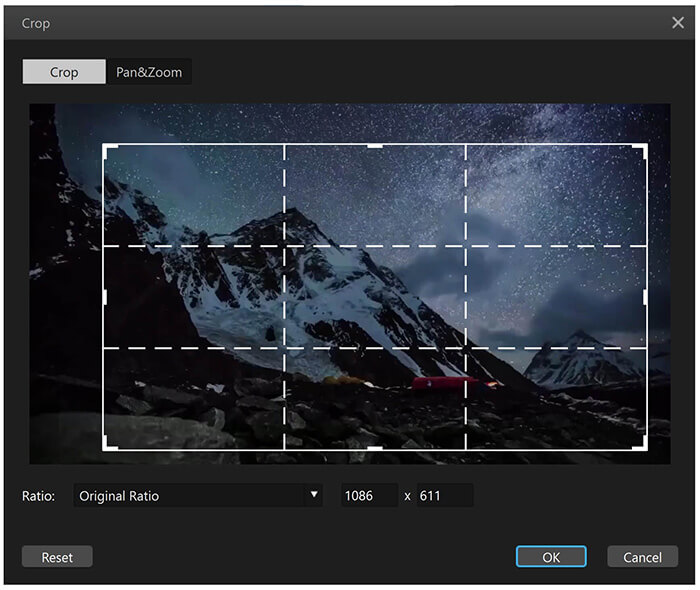700x590 pixels.
Task: Close the Crop dialog with the X
Action: (678, 23)
